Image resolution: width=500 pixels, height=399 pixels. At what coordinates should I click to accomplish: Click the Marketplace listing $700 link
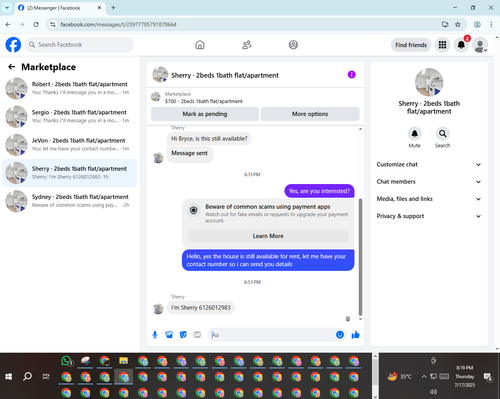coord(204,101)
